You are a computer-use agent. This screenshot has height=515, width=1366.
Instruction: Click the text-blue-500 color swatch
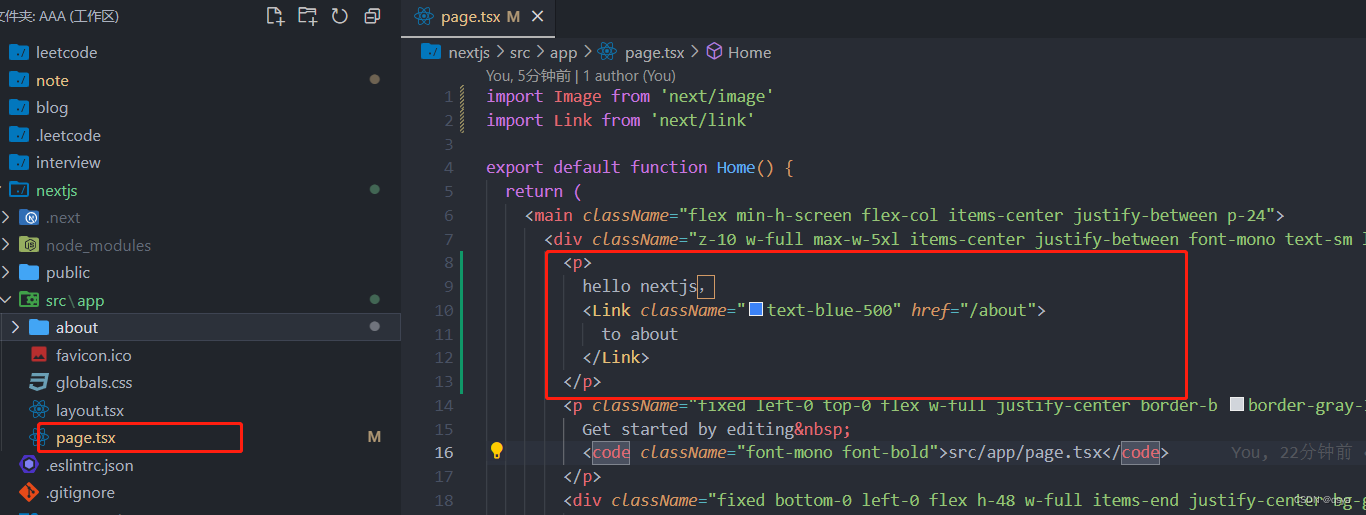757,310
